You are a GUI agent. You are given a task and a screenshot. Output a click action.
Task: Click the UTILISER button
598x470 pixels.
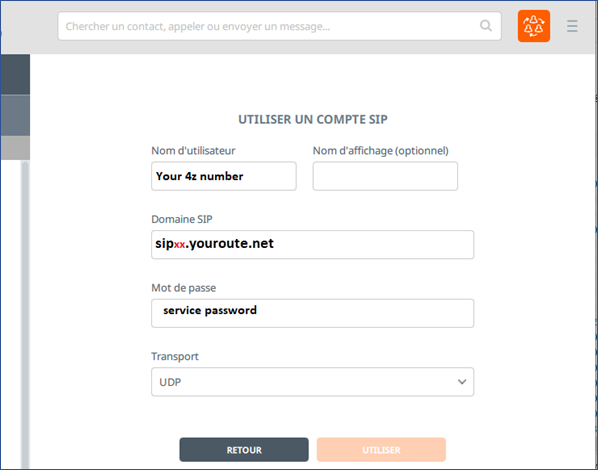tap(381, 450)
